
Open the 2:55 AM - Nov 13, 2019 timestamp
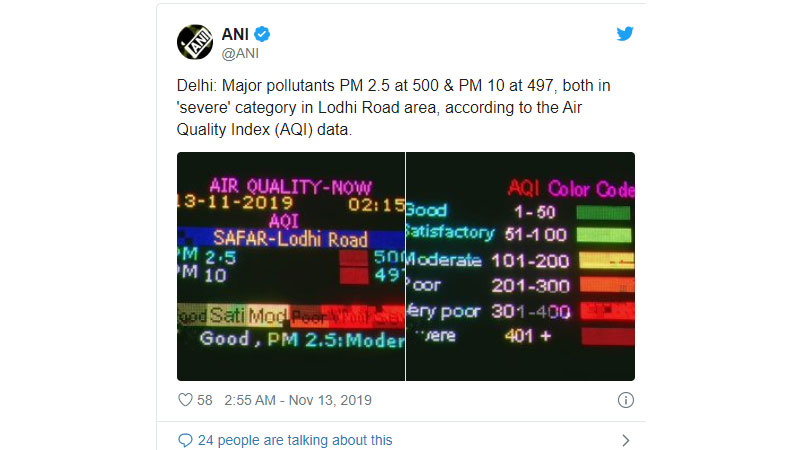[298, 400]
